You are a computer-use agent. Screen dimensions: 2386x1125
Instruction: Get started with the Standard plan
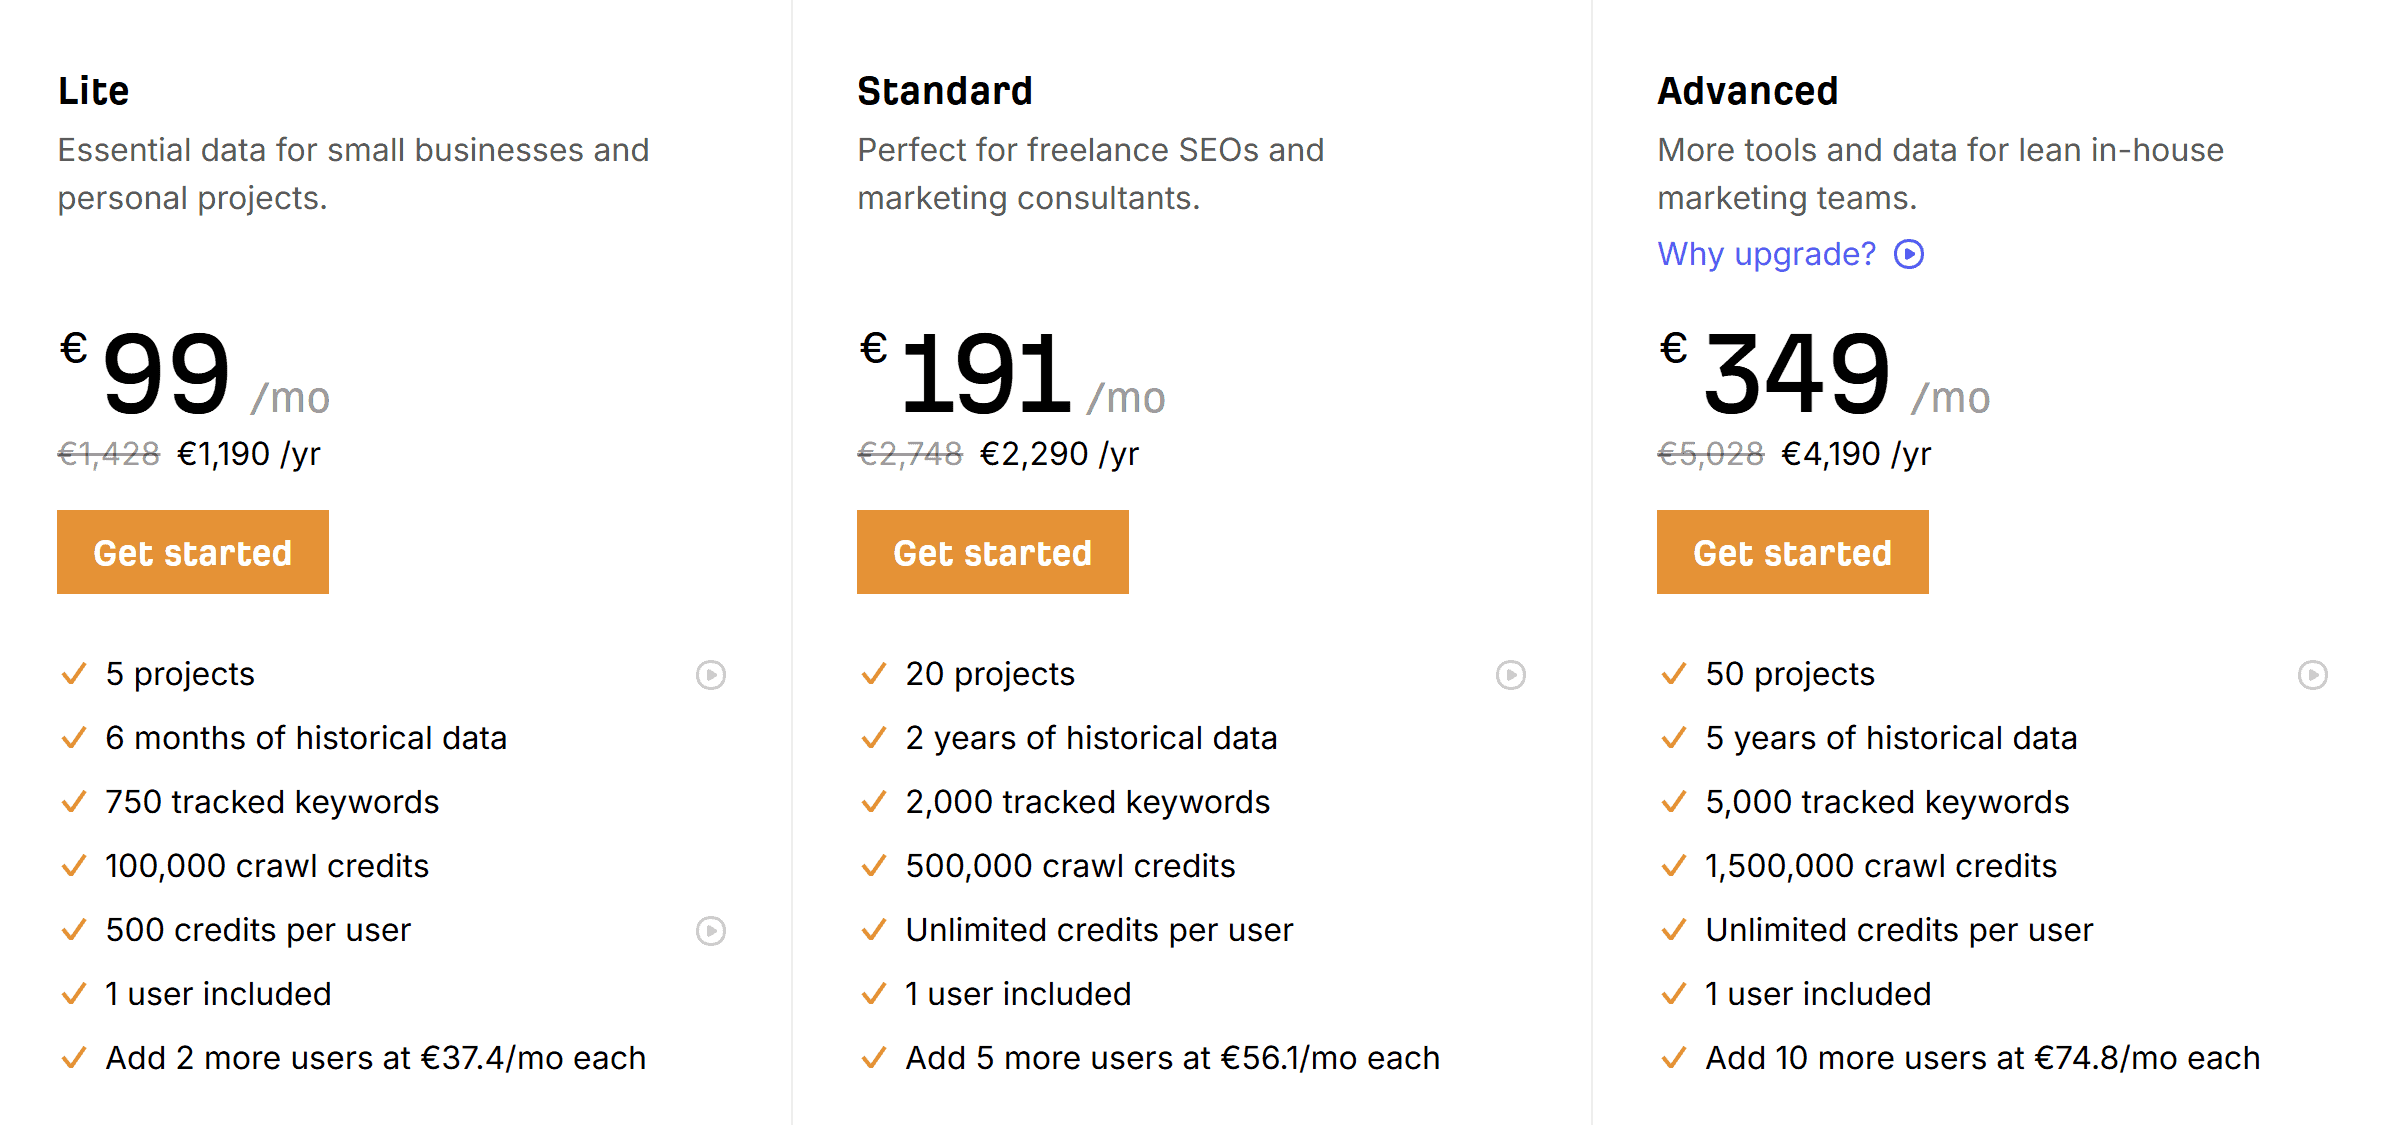point(993,551)
